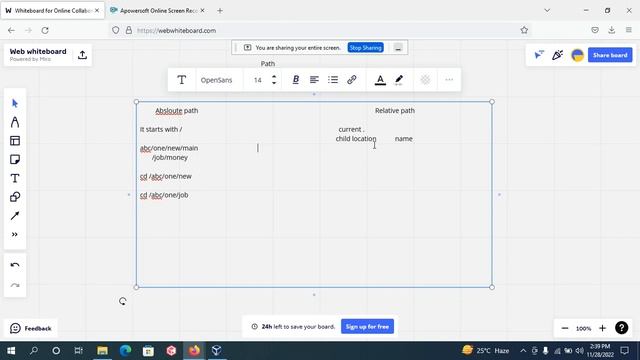
Task: Click the 'It starts with /' line
Action: [x=161, y=129]
